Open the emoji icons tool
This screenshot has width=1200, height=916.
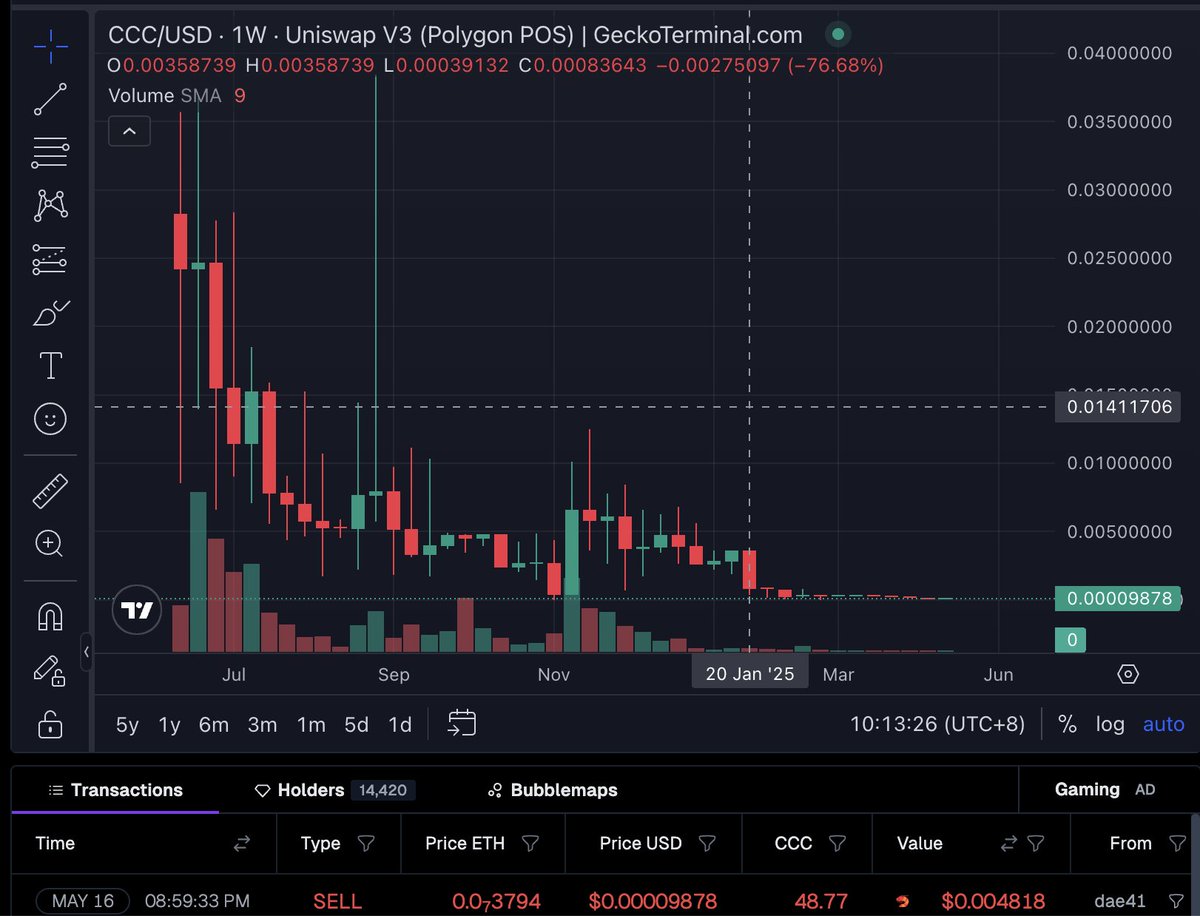click(50, 419)
